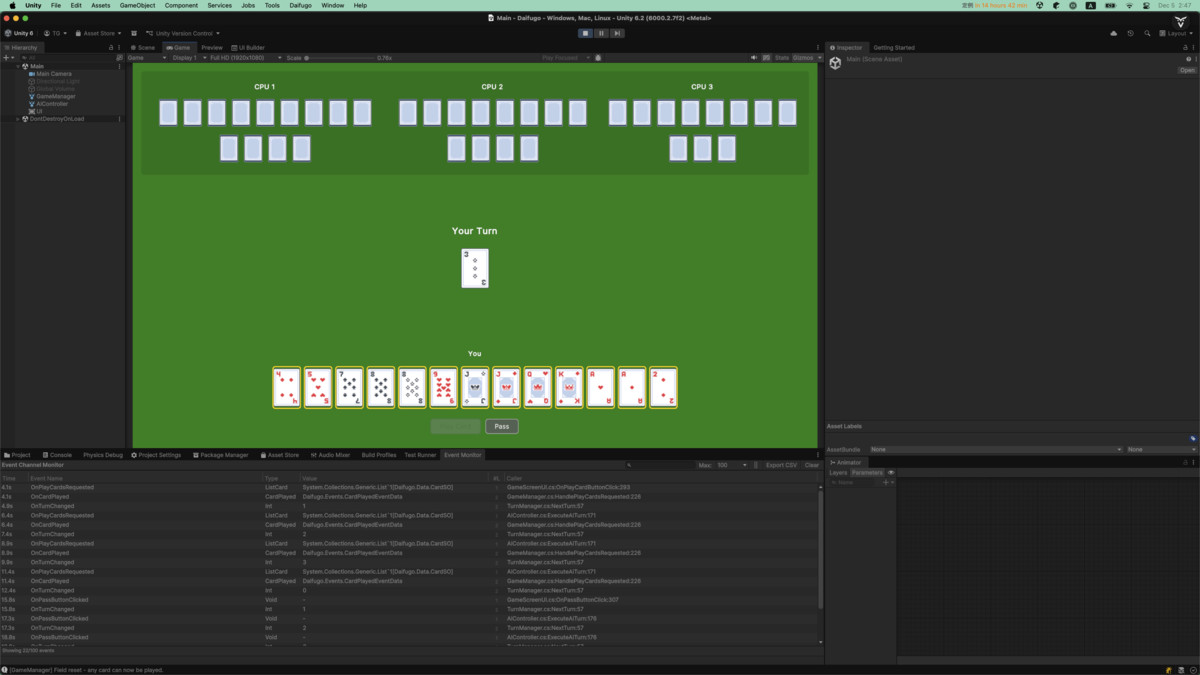
Task: Click the Pause button in the toolbar
Action: (601, 33)
